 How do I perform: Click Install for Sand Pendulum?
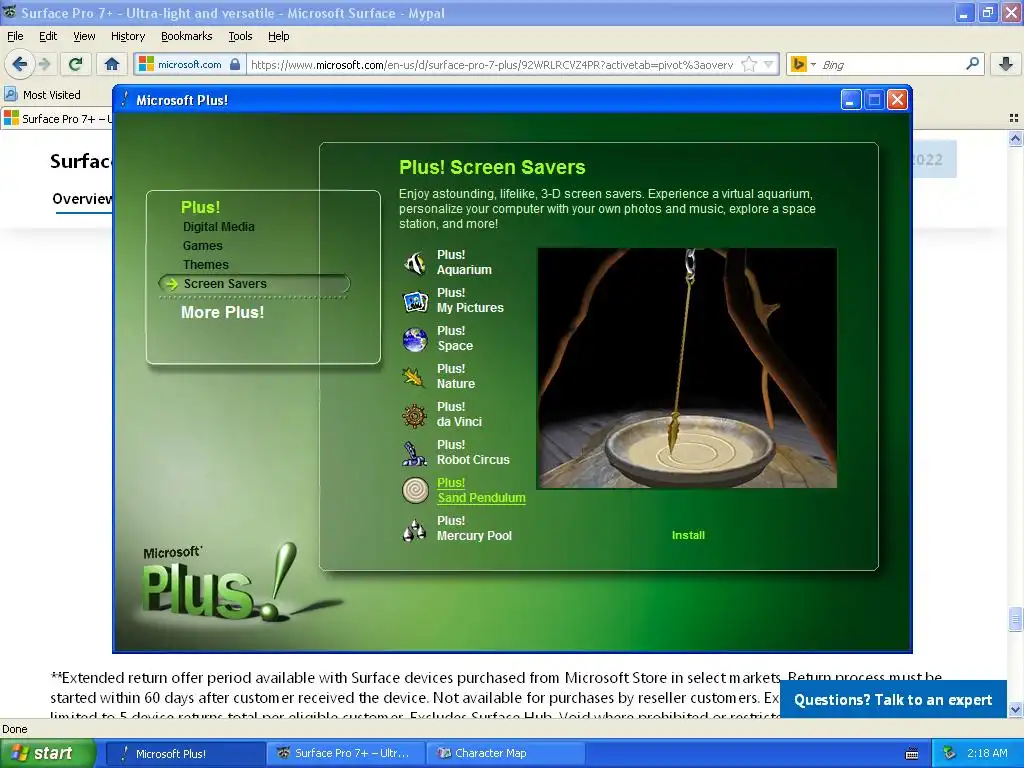click(x=688, y=535)
